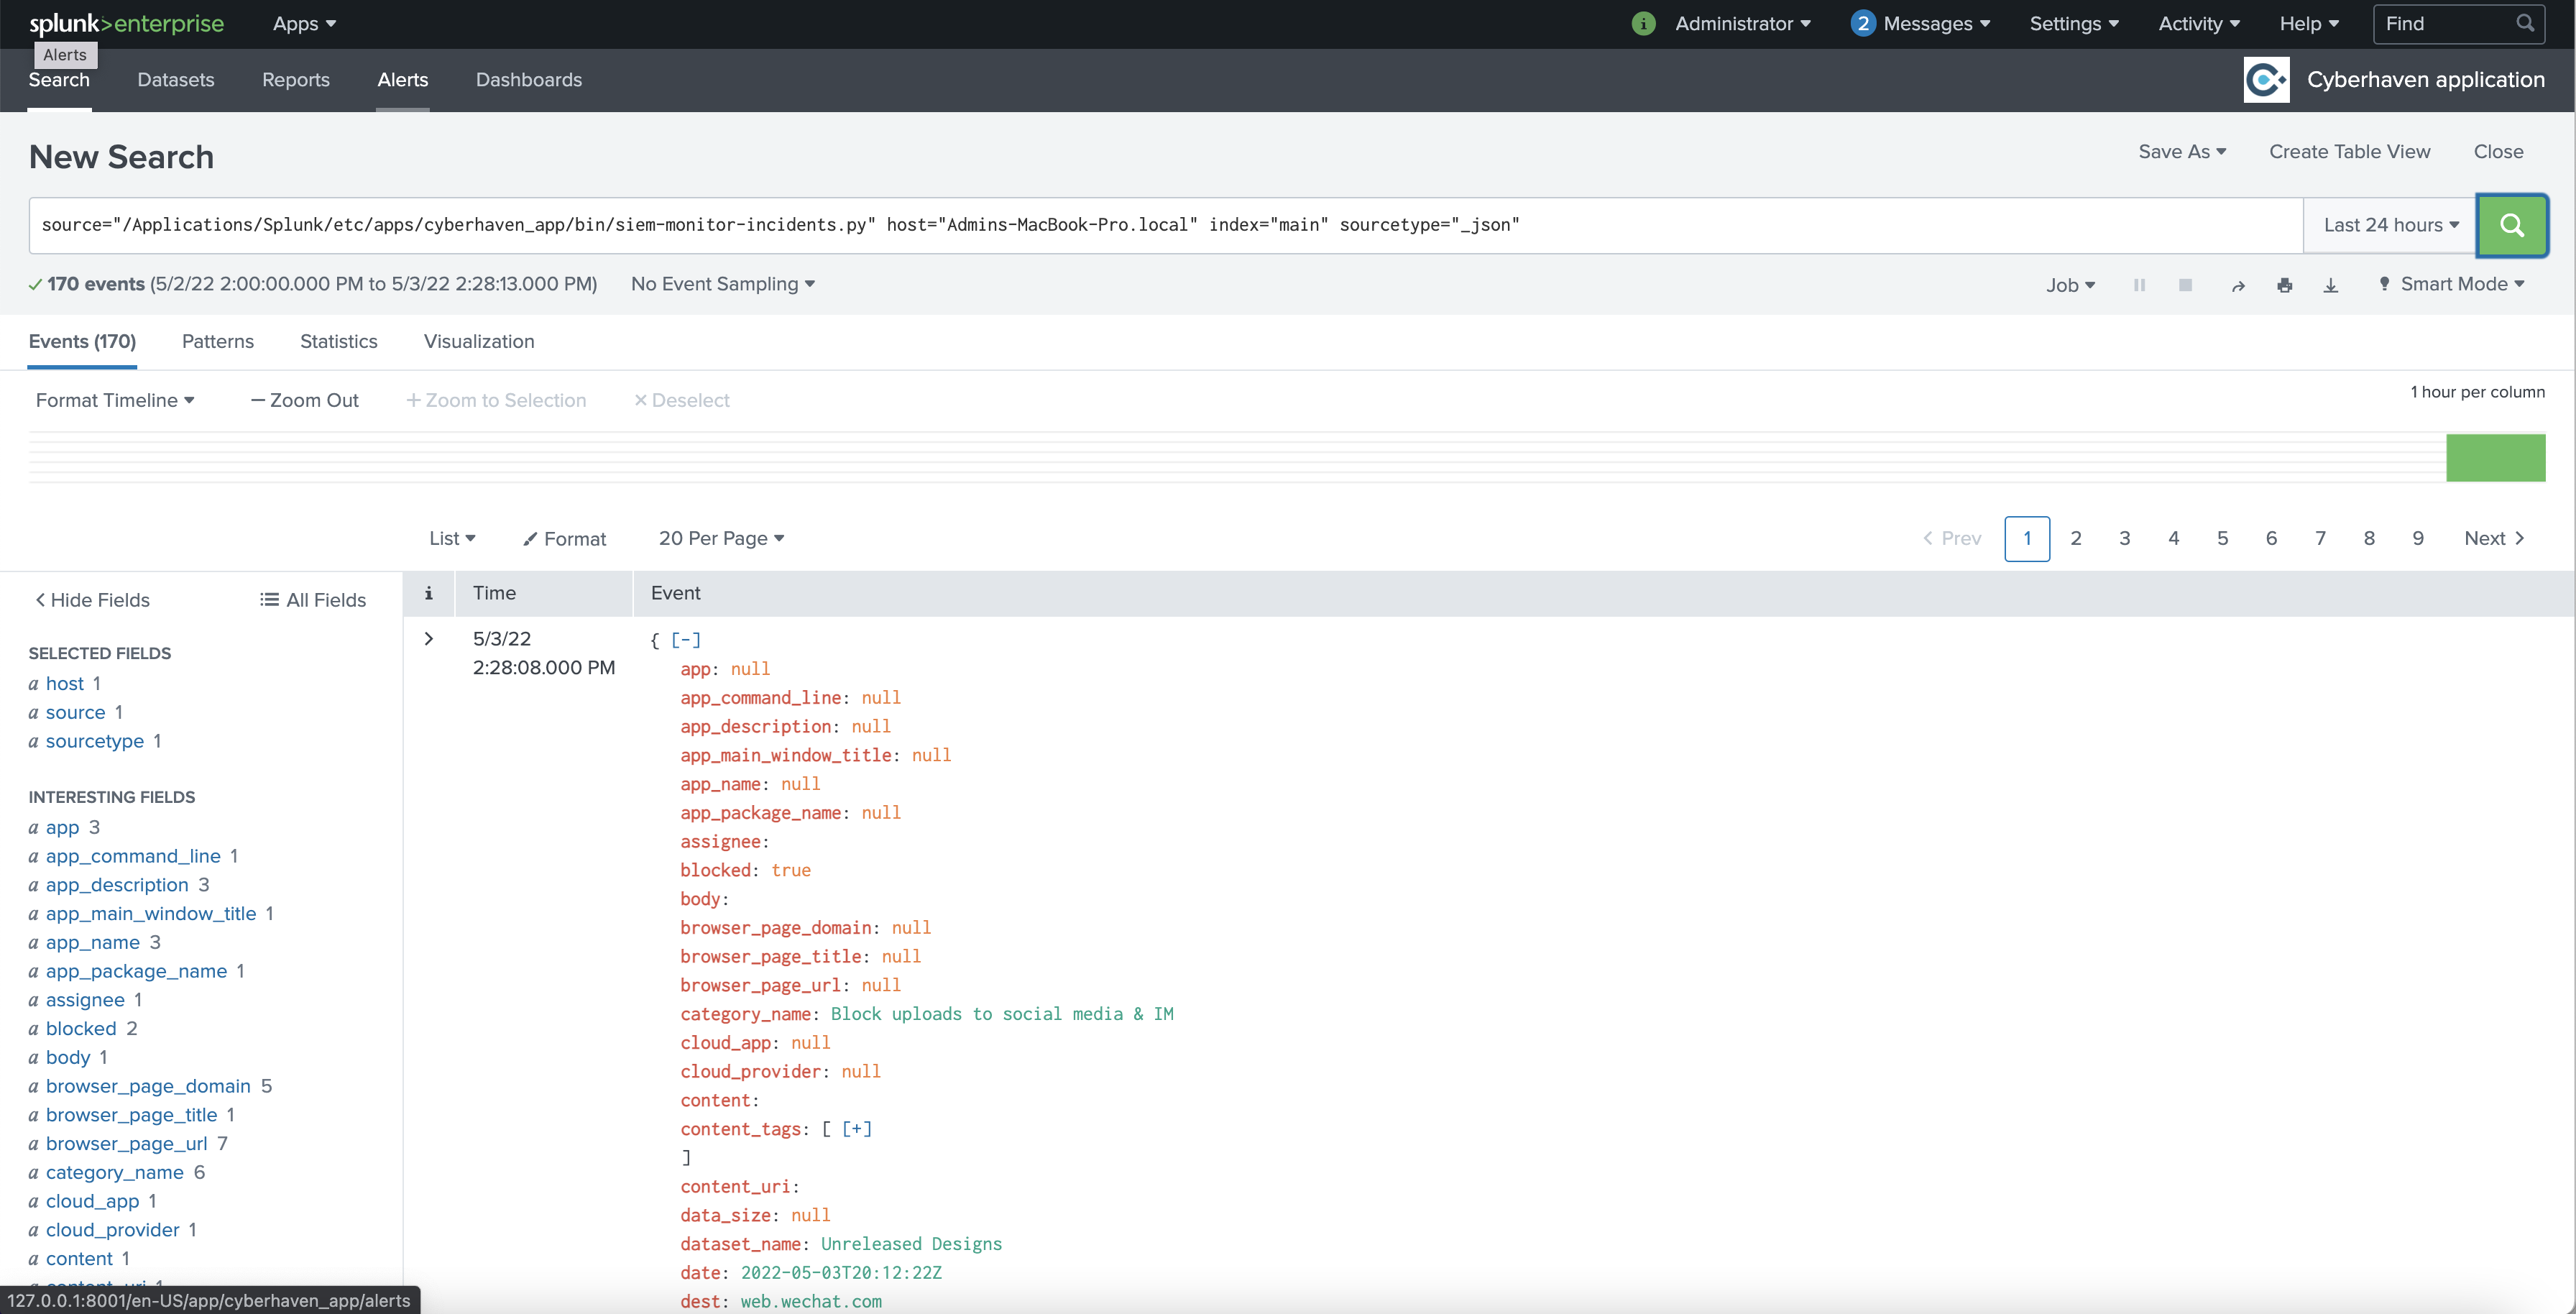The image size is (2576, 1314).
Task: Select the green timeline histogram bar
Action: coord(2496,457)
